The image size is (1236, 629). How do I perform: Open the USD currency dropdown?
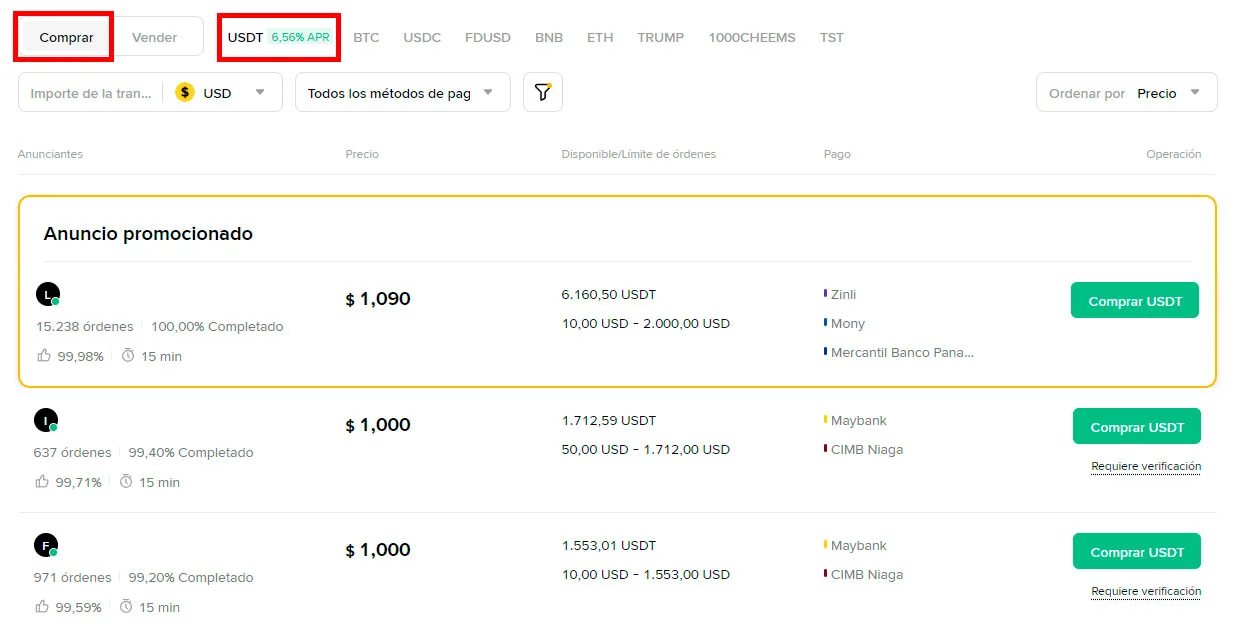click(222, 93)
